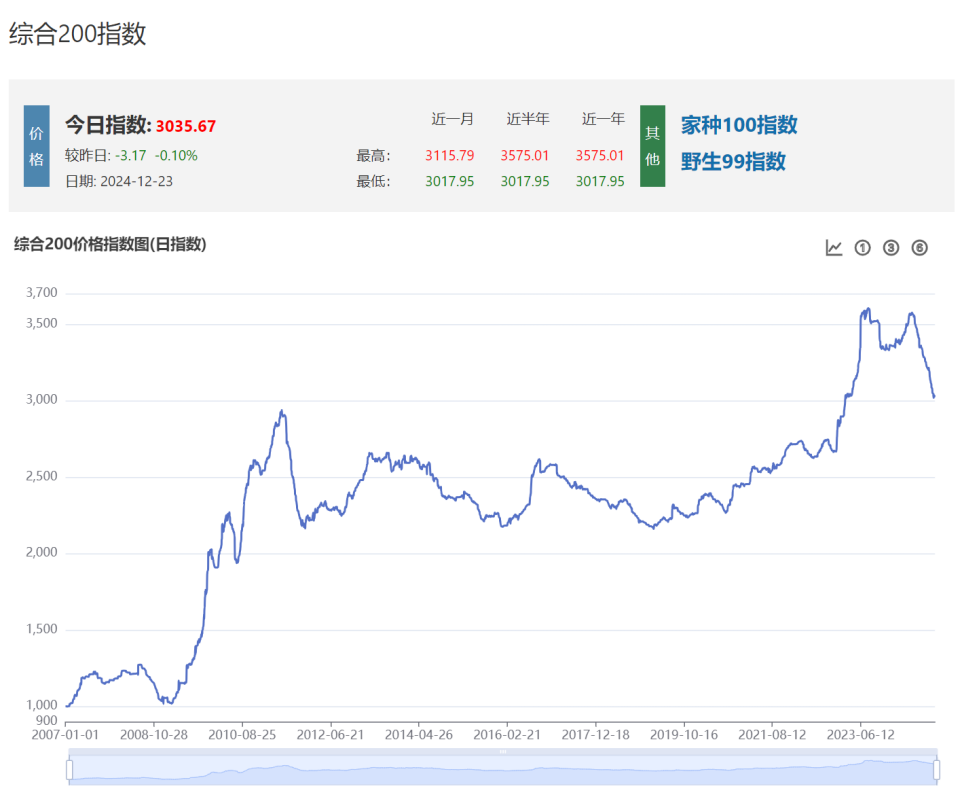Screen dimensions: 962x797
Task: Click the 2023-06-12 x-axis date label
Action: tap(861, 735)
